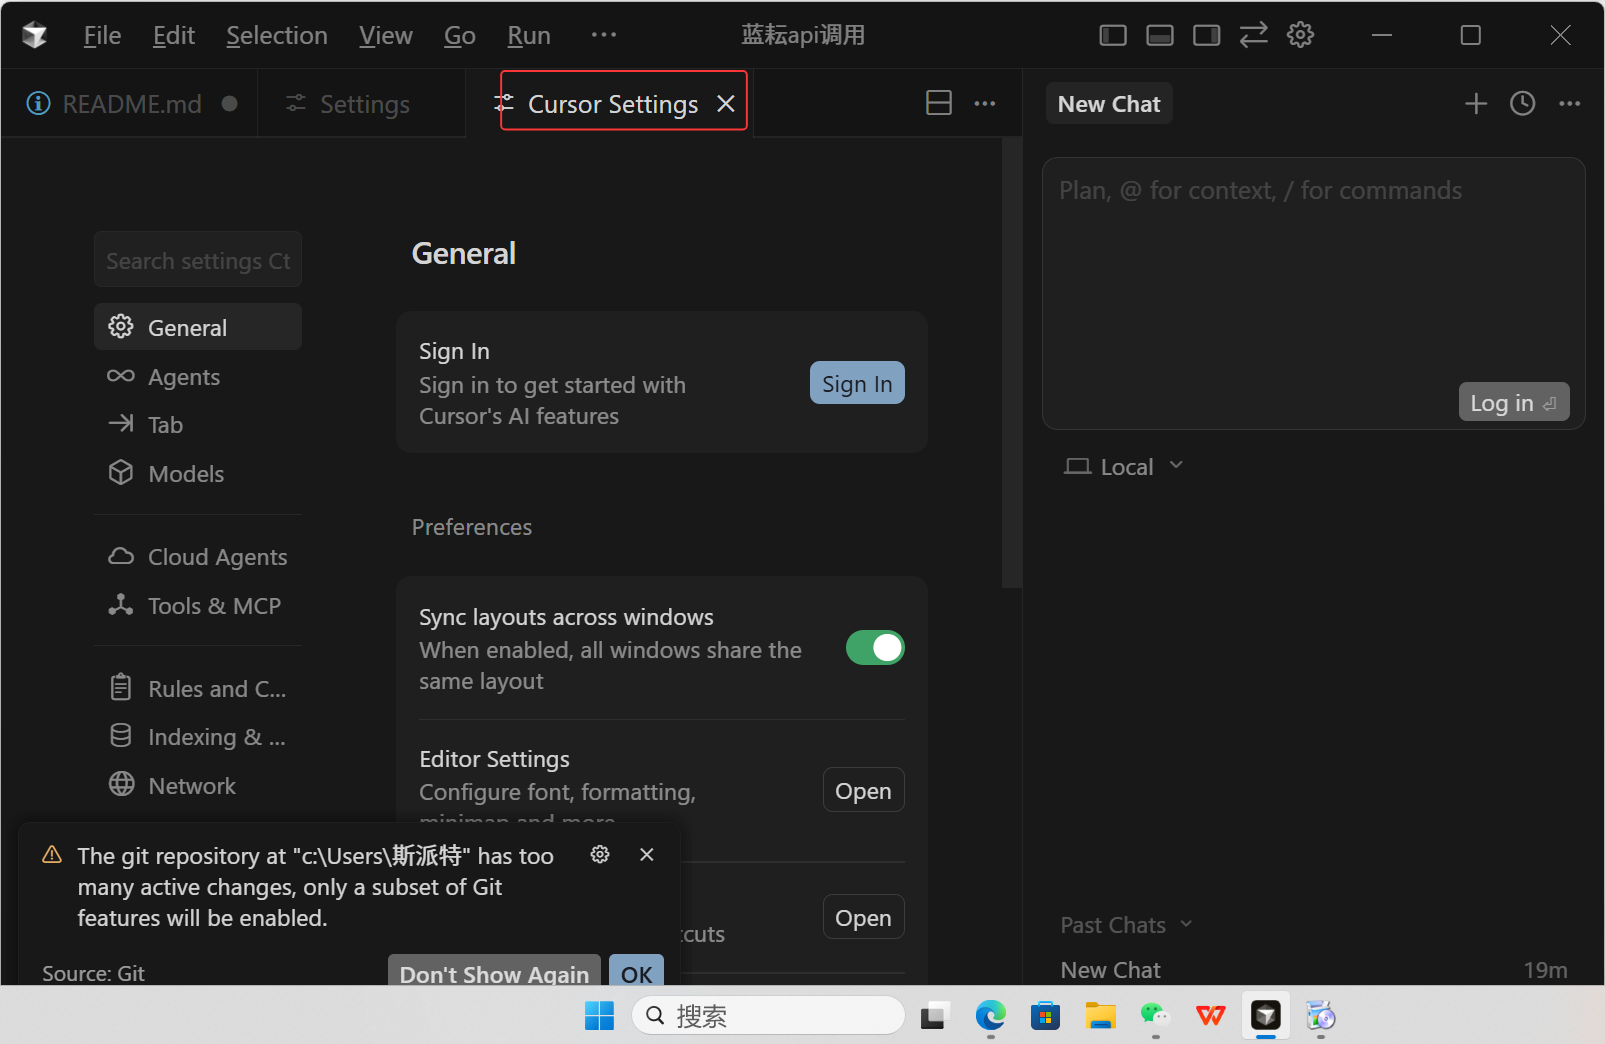Split editor layout icon in tab bar
The image size is (1605, 1044).
click(x=939, y=103)
